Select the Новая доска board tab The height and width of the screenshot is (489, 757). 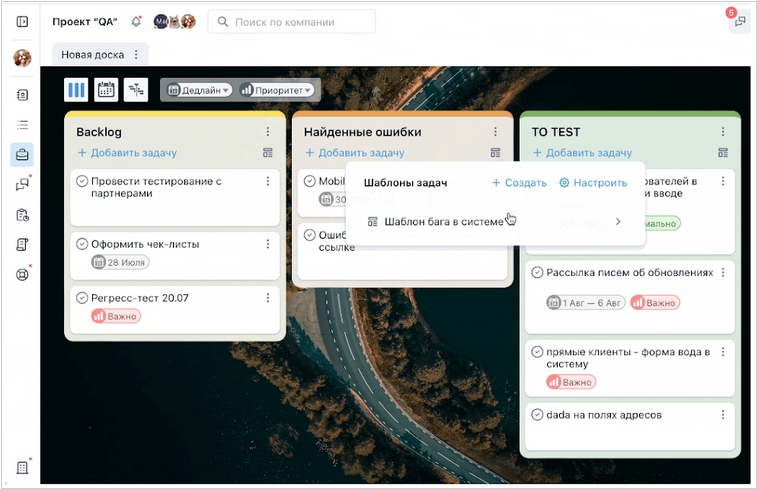click(92, 55)
